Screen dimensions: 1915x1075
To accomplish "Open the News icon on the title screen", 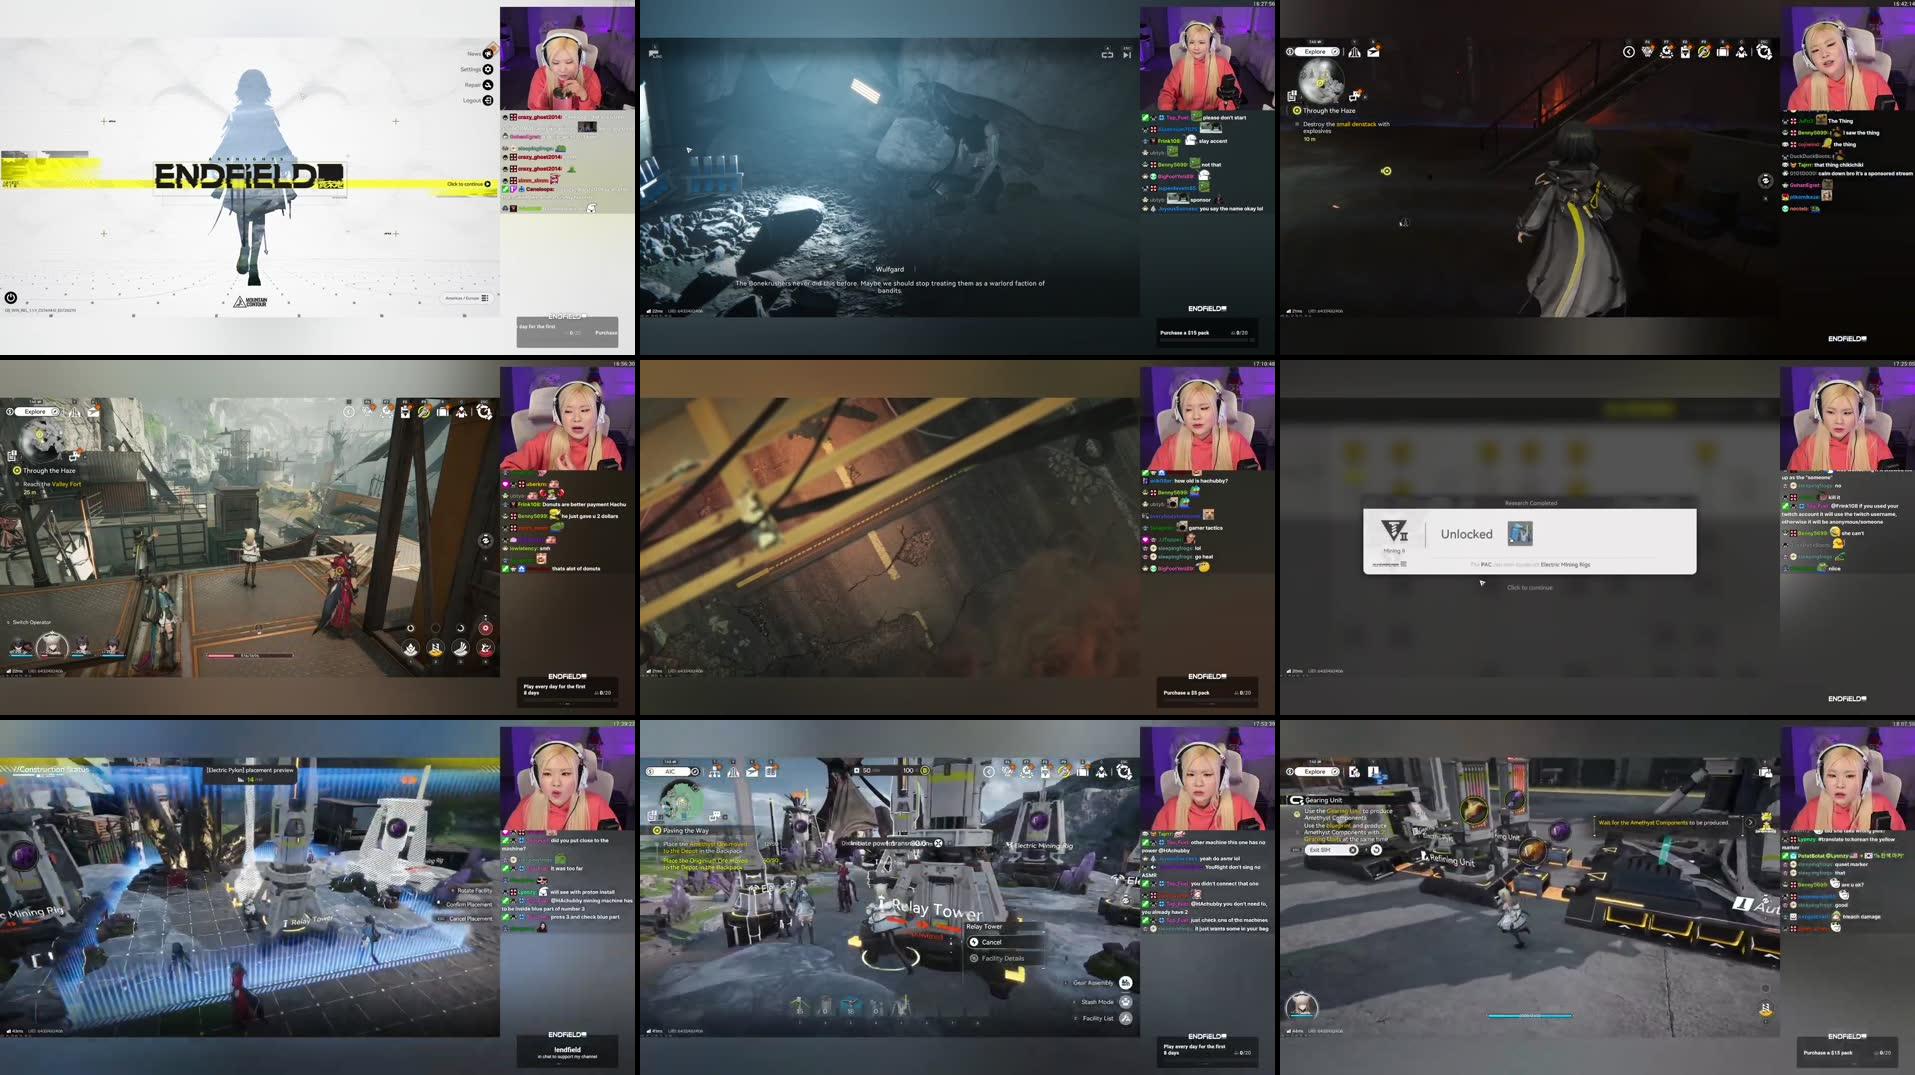I will click(x=486, y=53).
